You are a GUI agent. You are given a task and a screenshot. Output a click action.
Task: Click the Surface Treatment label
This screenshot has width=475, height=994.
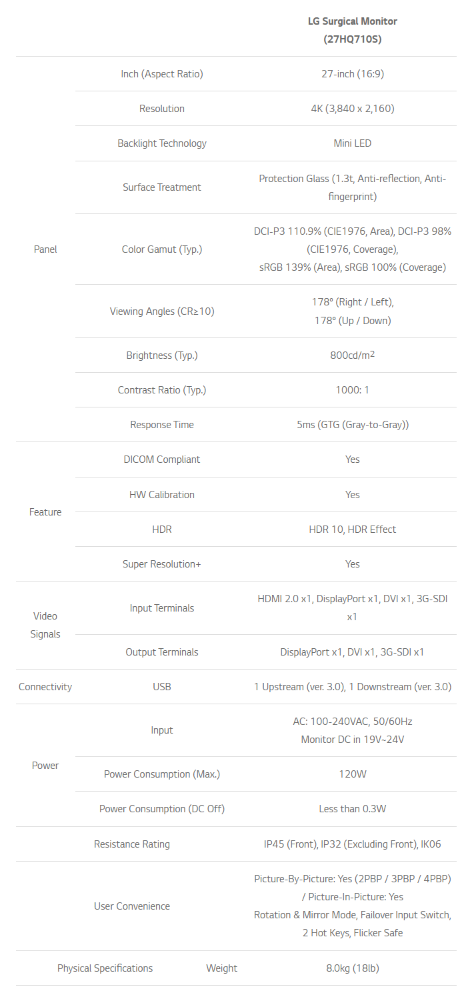(x=162, y=188)
